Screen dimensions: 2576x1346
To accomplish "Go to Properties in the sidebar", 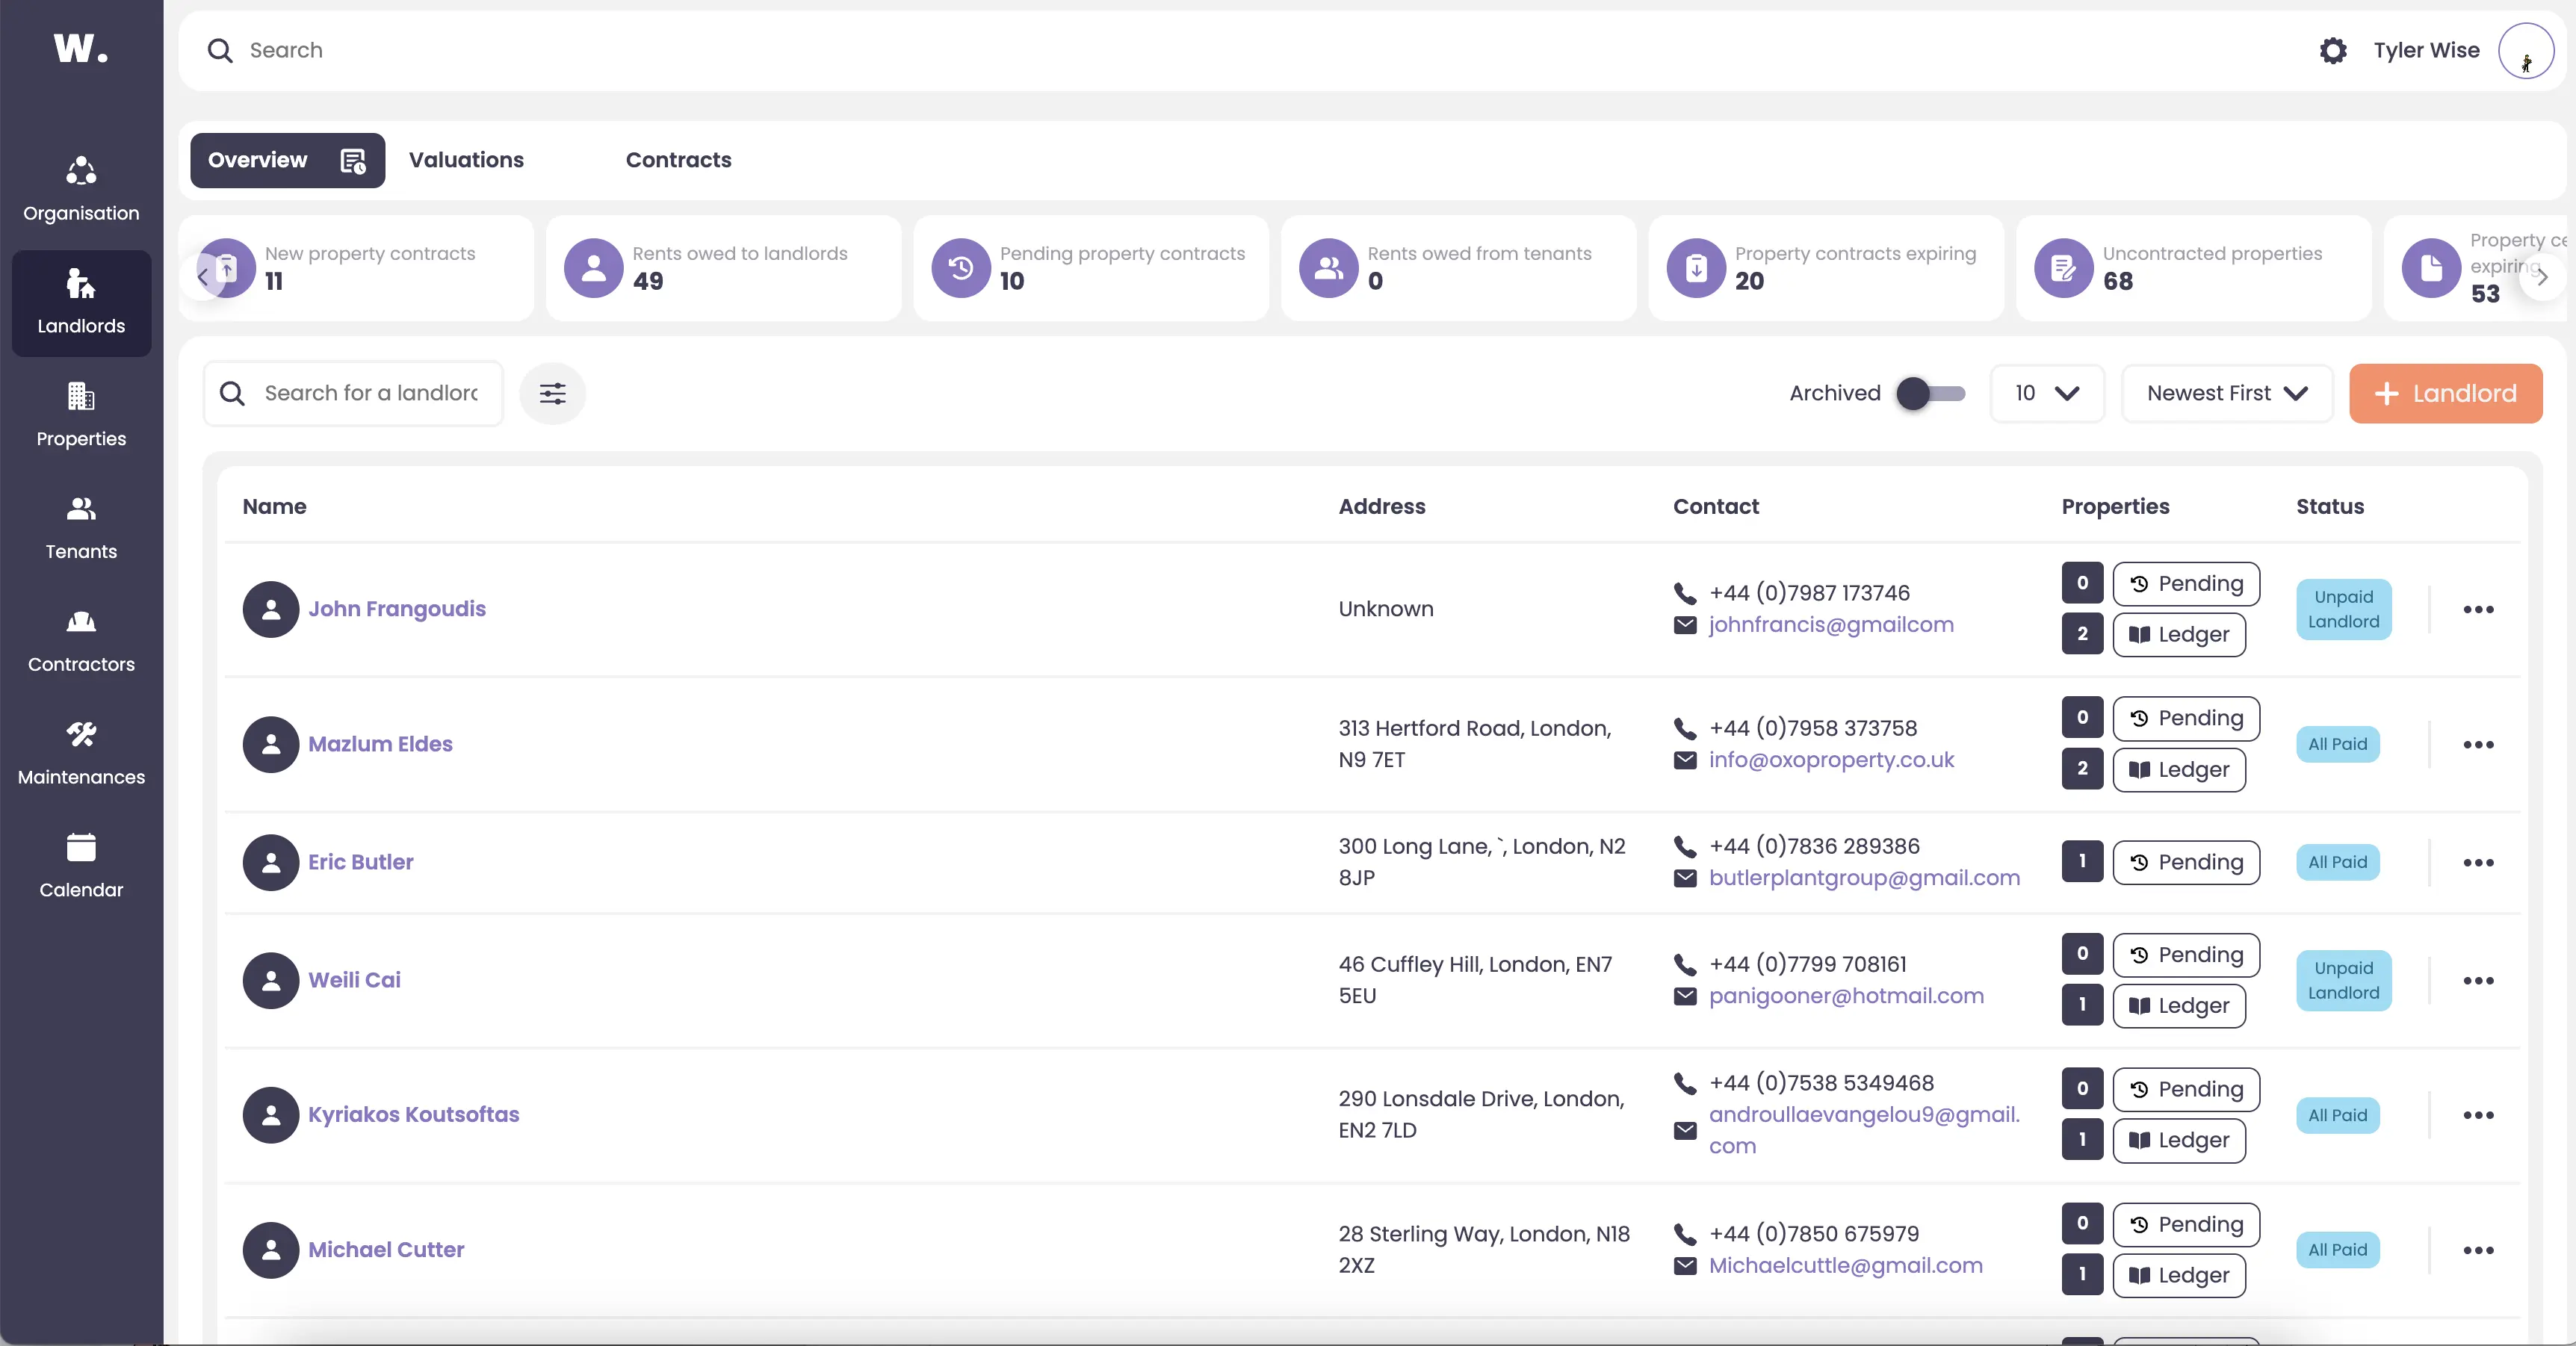I will coord(81,415).
